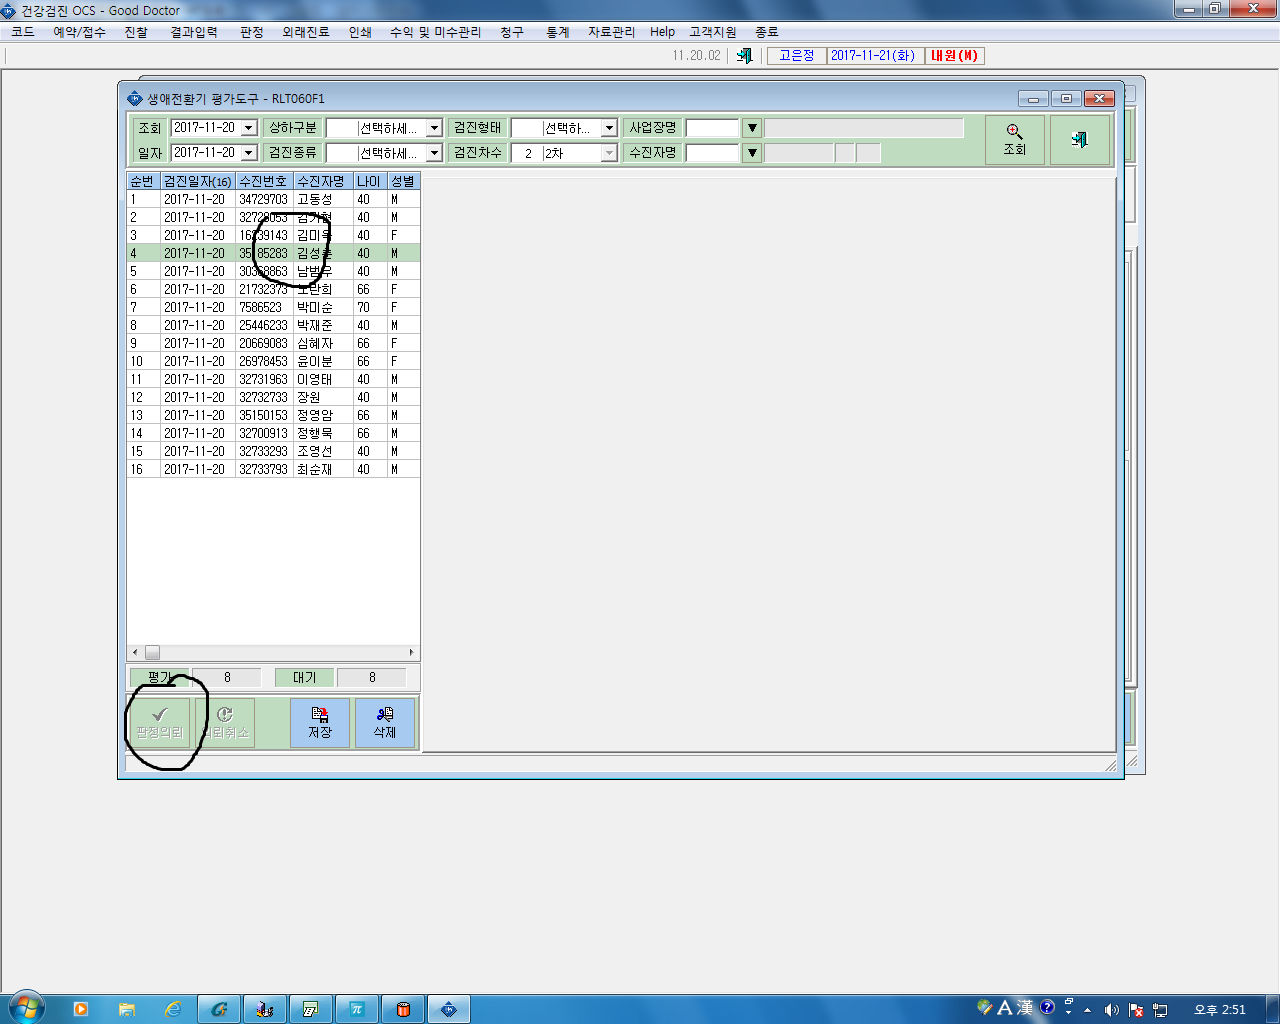Image resolution: width=1280 pixels, height=1024 pixels.
Task: Expand the 상하구분 dropdown
Action: pyautogui.click(x=434, y=128)
